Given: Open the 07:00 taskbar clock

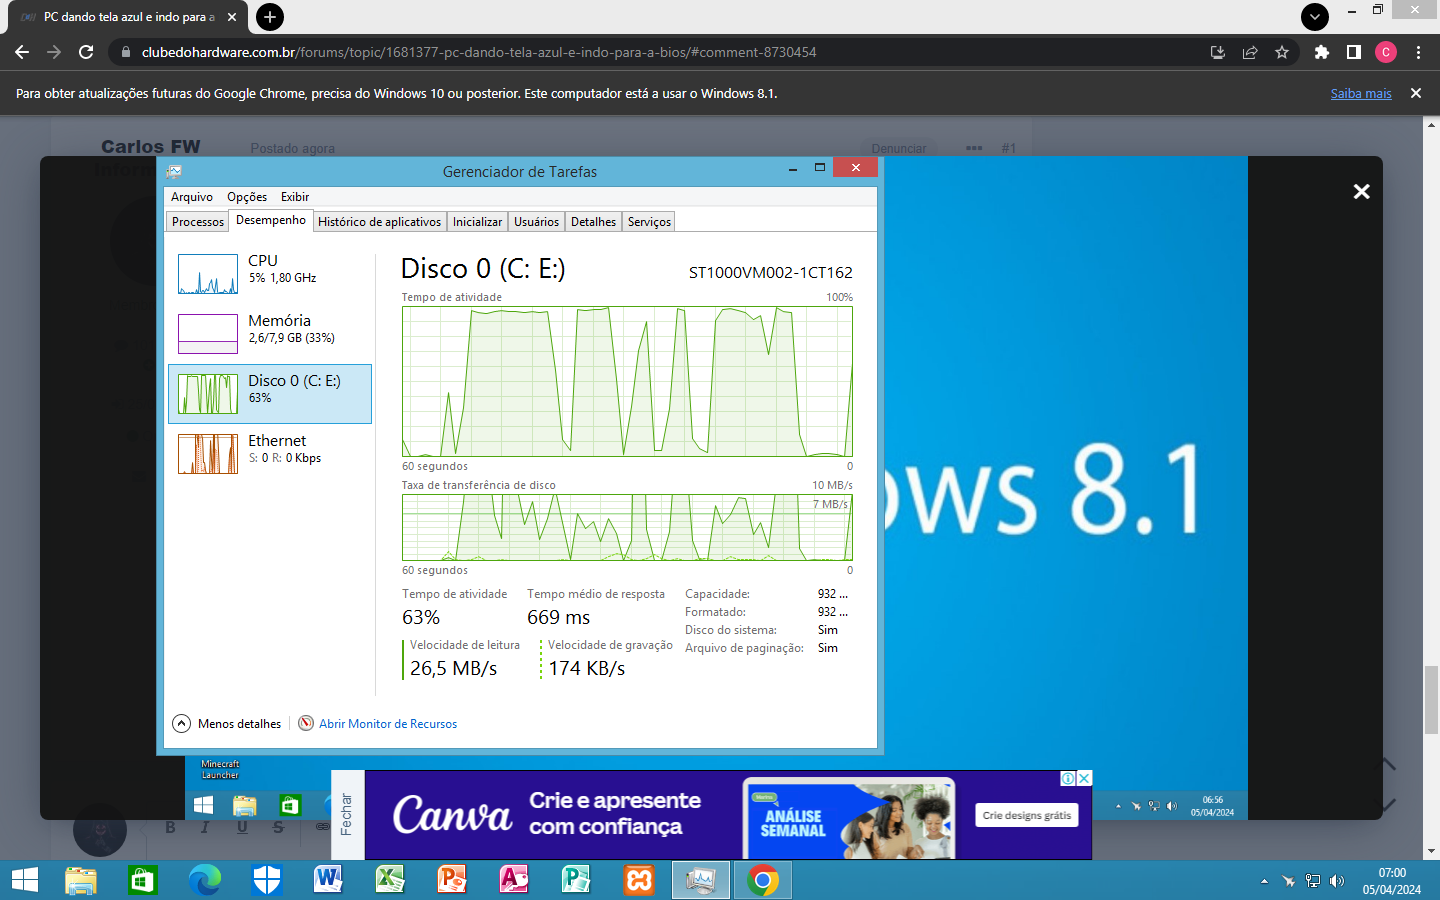Looking at the screenshot, I should click(1391, 881).
